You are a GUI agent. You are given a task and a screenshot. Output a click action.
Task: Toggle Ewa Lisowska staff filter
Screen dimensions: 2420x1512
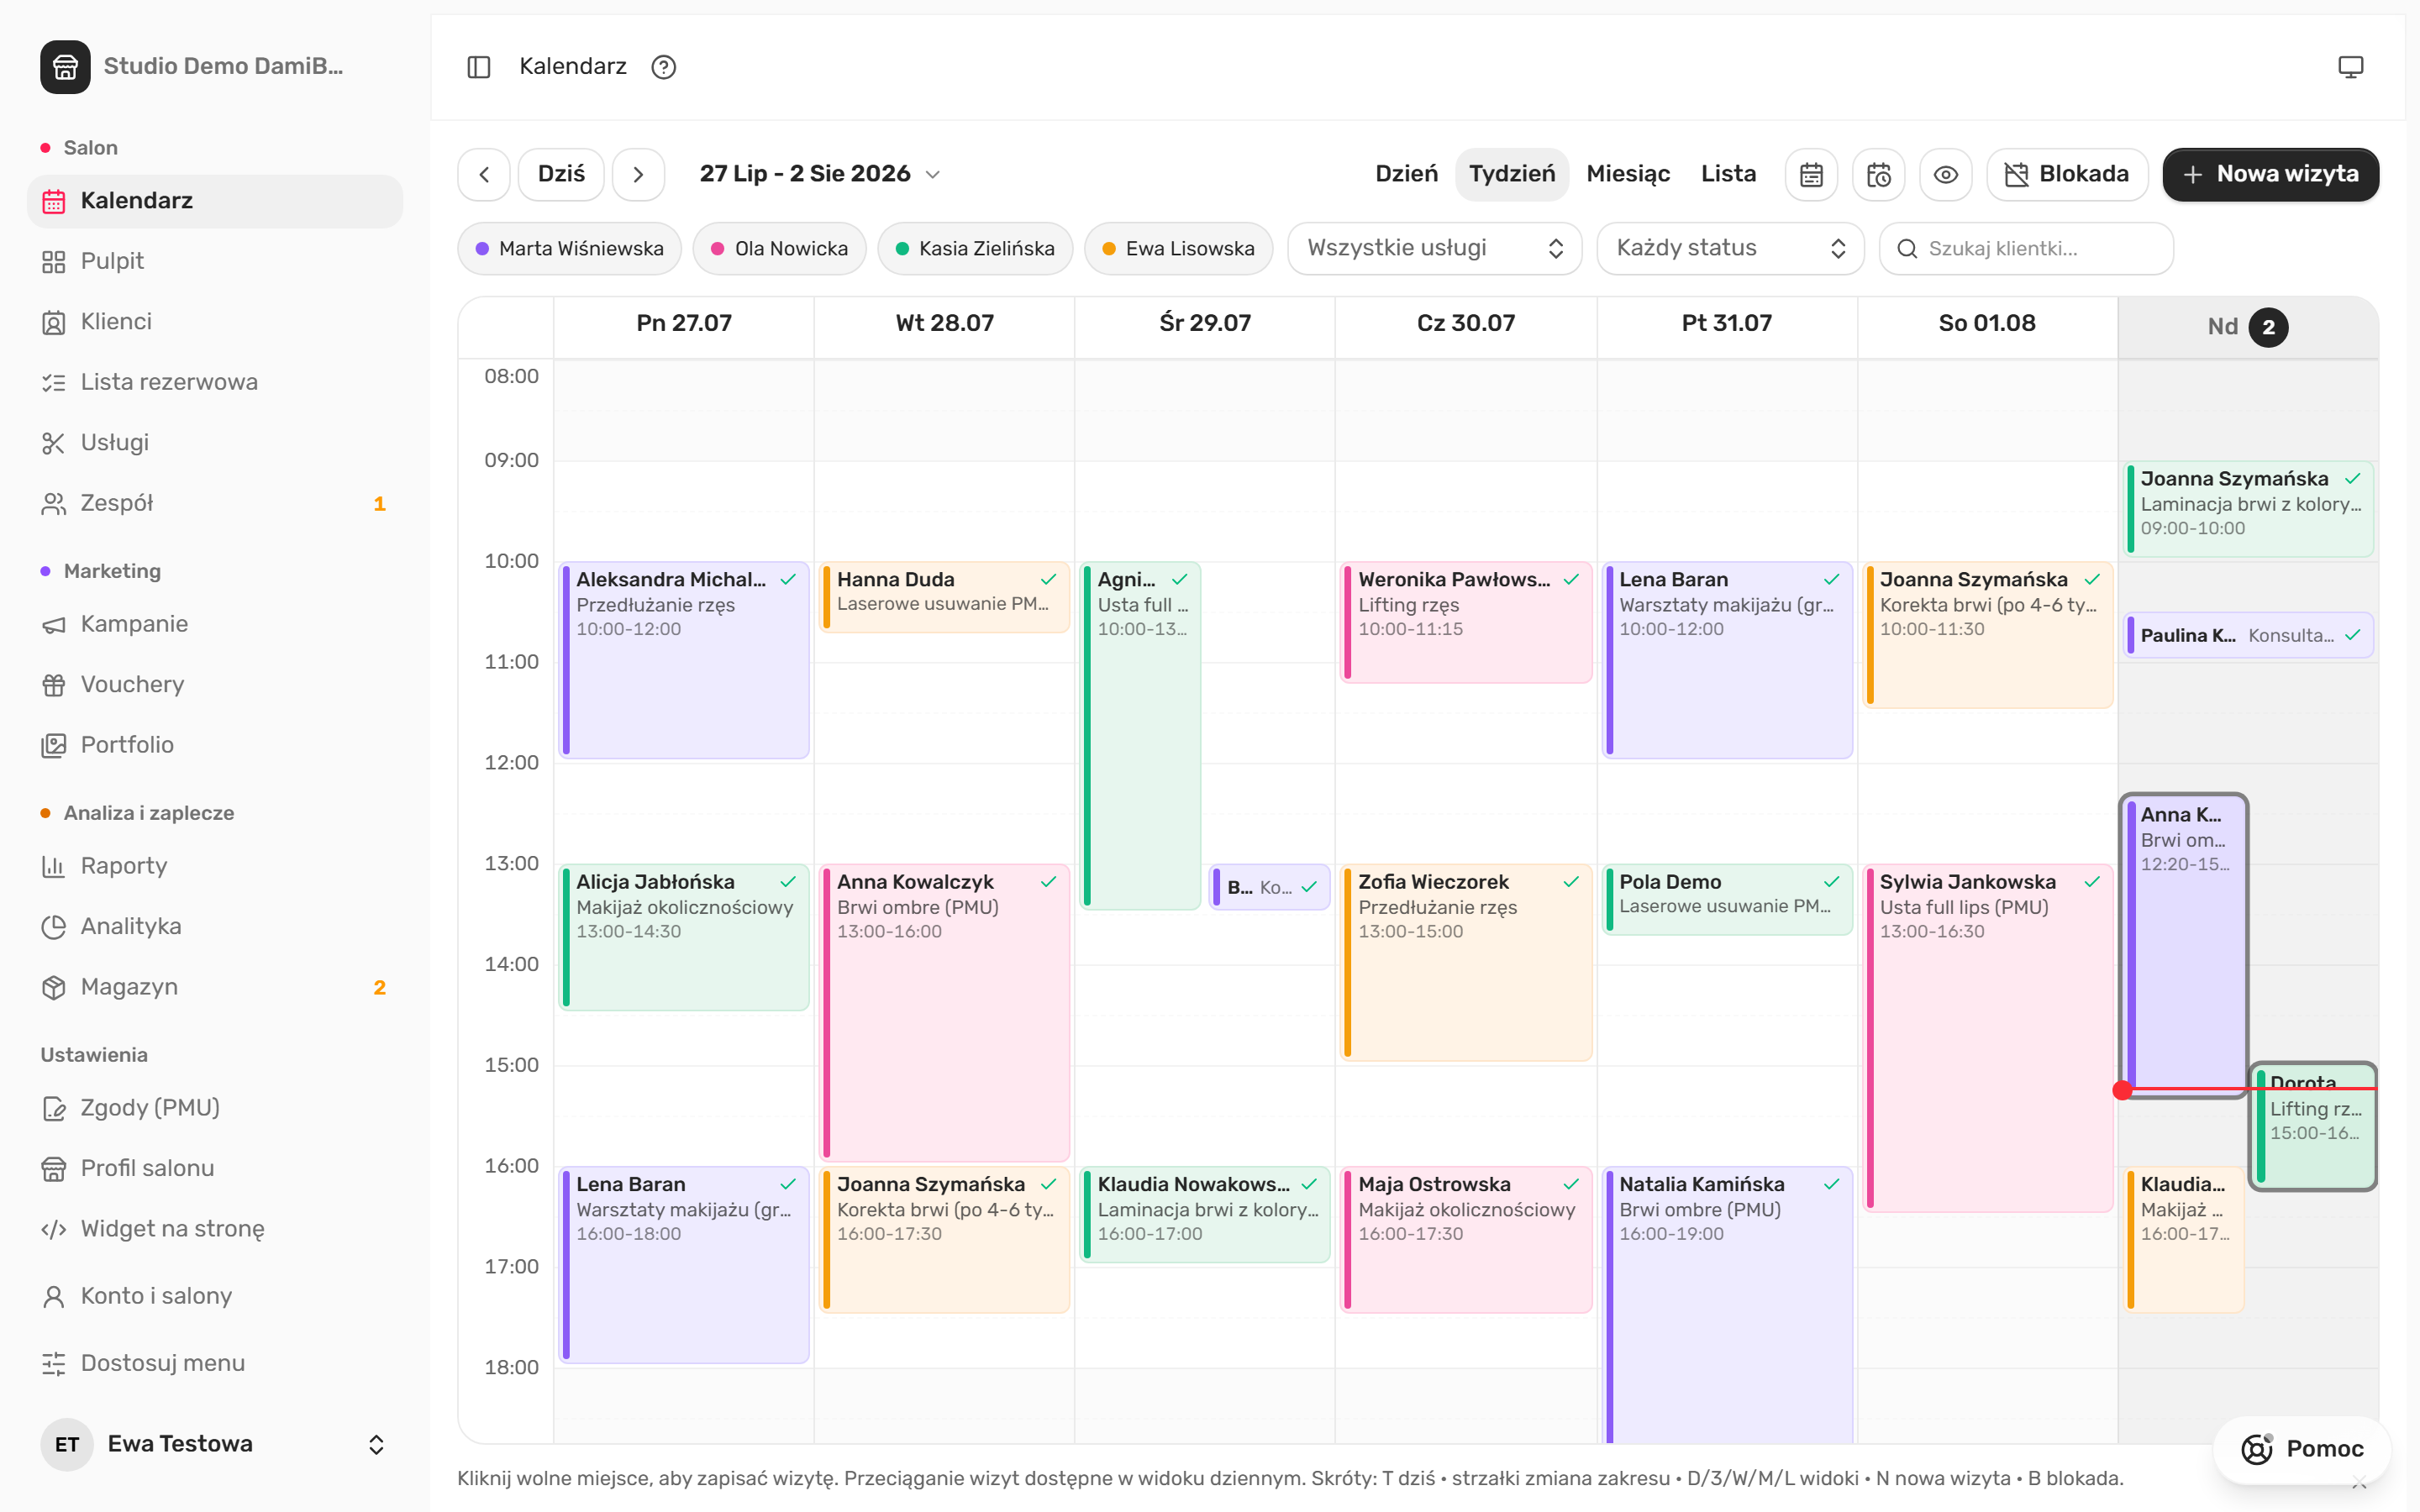pos(1178,249)
